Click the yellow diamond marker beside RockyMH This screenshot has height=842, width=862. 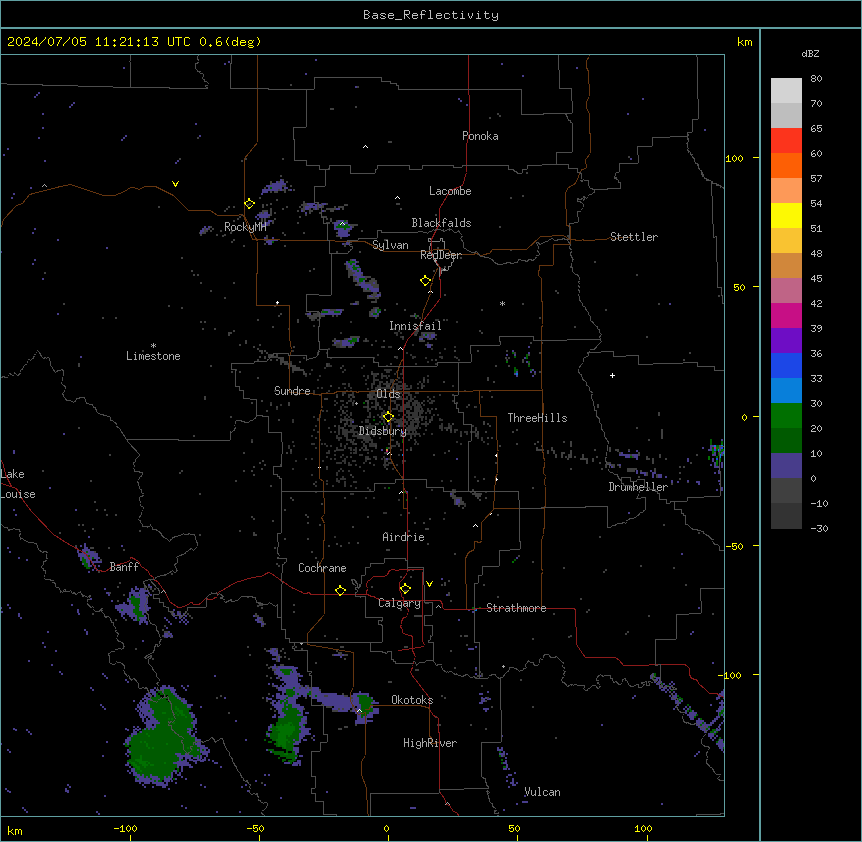249,204
